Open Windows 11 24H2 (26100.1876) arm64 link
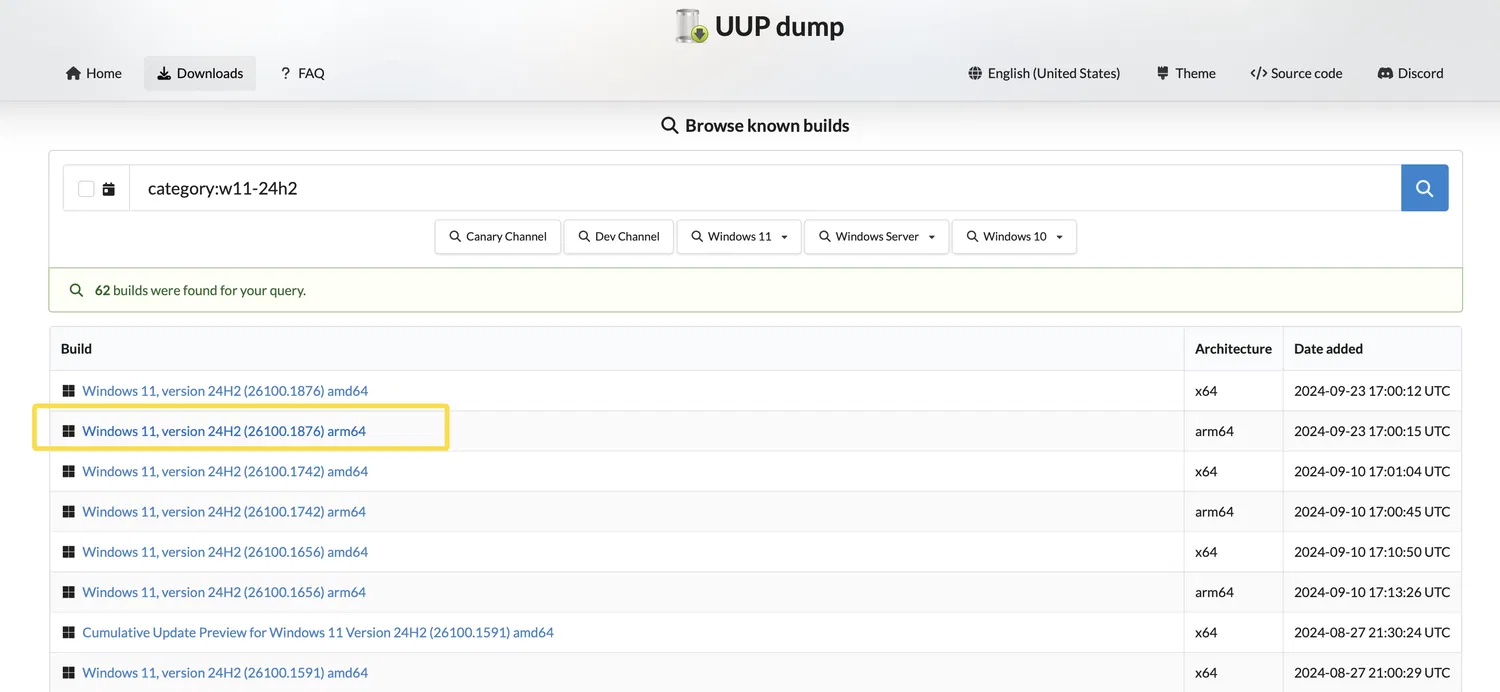Viewport: 1500px width, 692px height. (x=224, y=431)
